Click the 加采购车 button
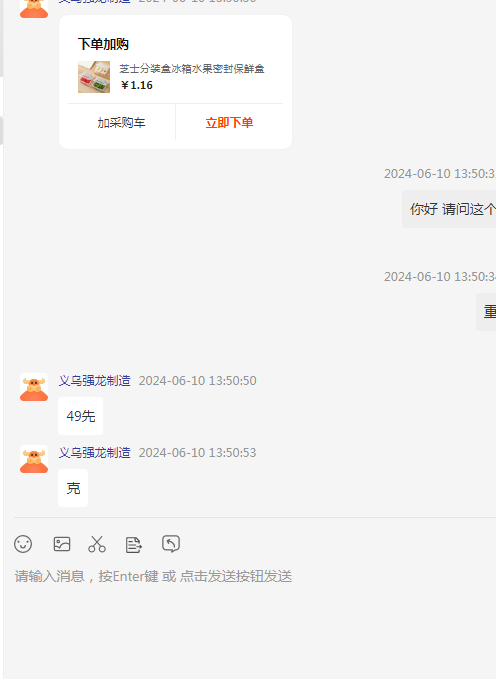 (x=121, y=123)
